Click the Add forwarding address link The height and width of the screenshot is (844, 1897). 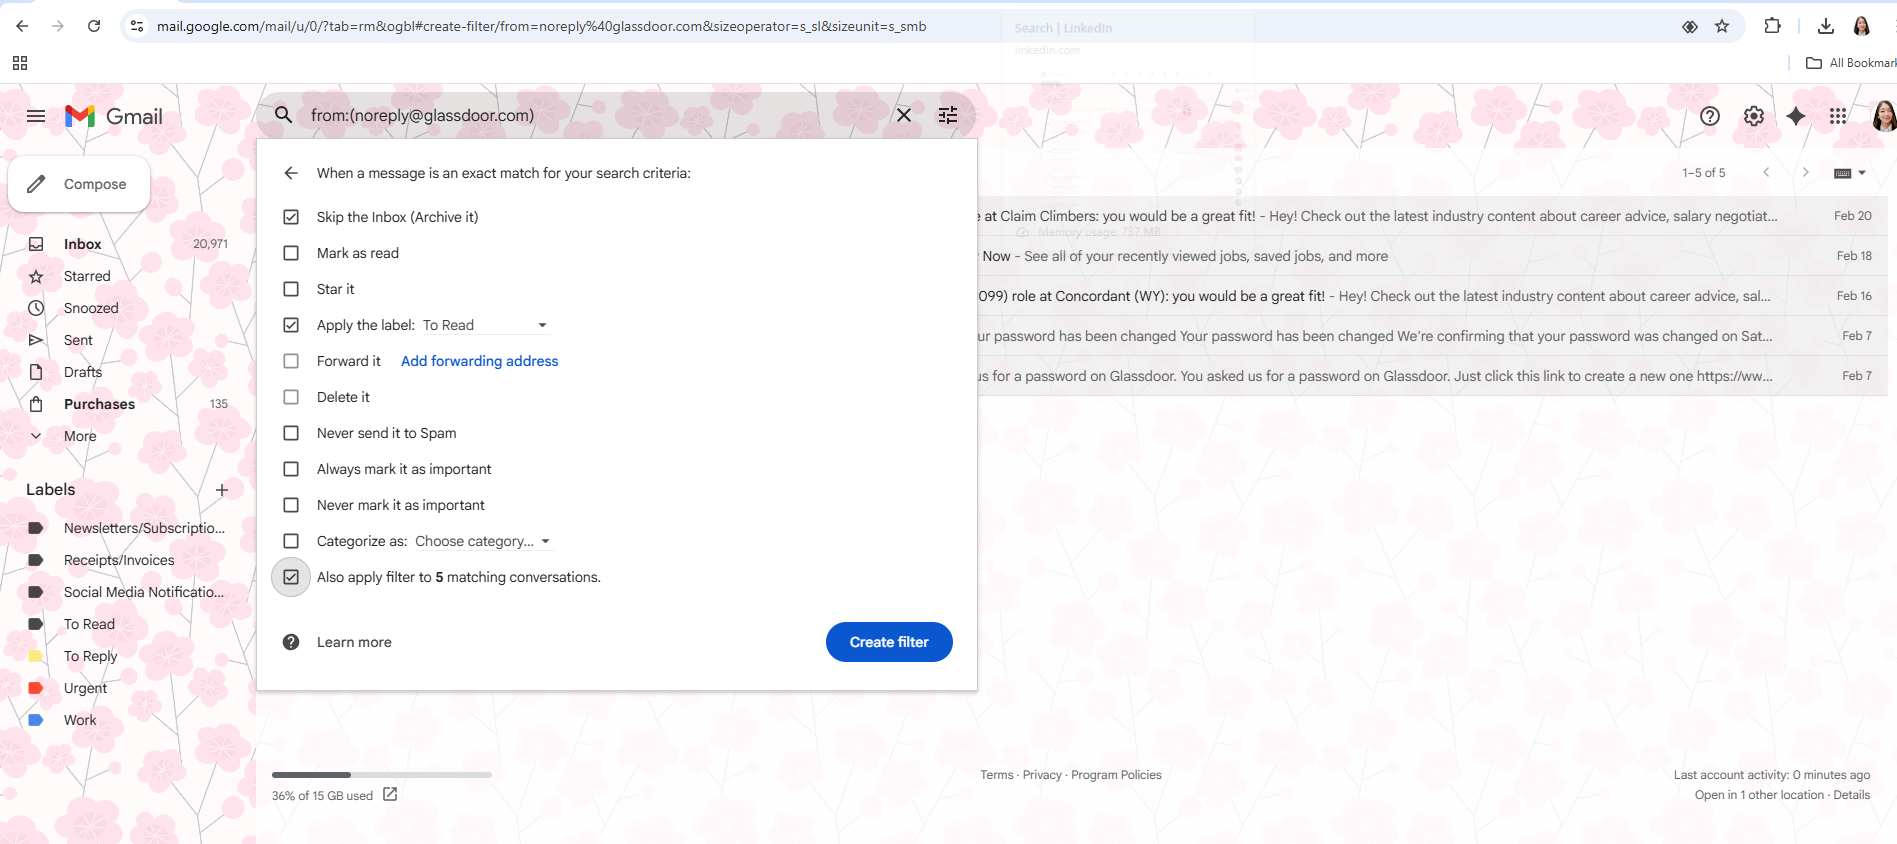click(480, 361)
